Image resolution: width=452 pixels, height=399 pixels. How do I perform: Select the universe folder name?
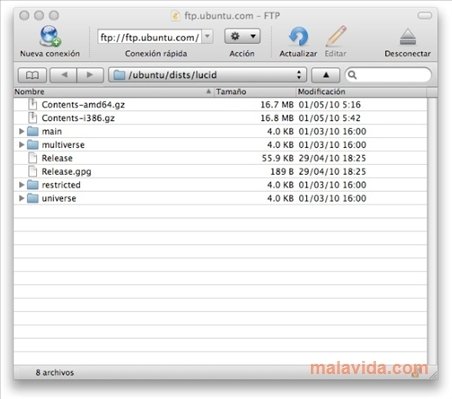click(x=59, y=198)
